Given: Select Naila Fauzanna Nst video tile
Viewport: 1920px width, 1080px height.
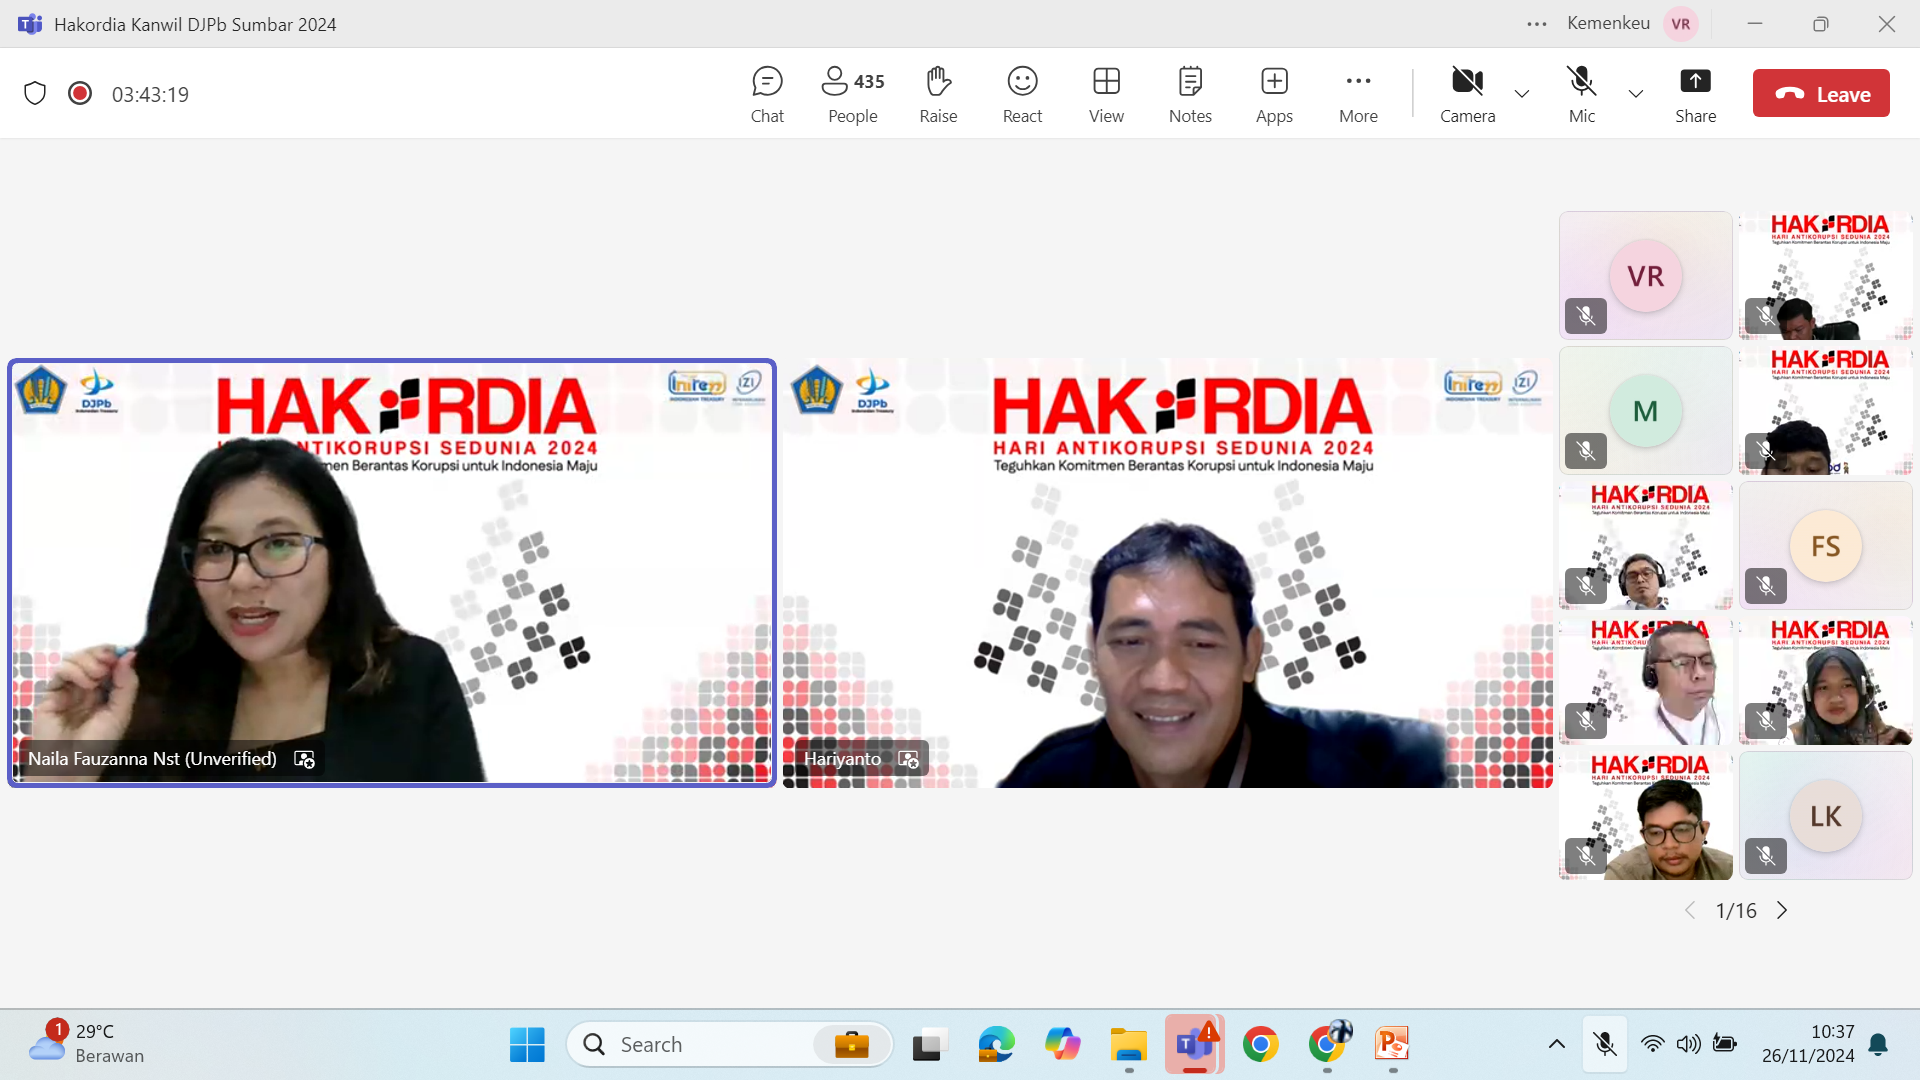Looking at the screenshot, I should click(x=392, y=573).
